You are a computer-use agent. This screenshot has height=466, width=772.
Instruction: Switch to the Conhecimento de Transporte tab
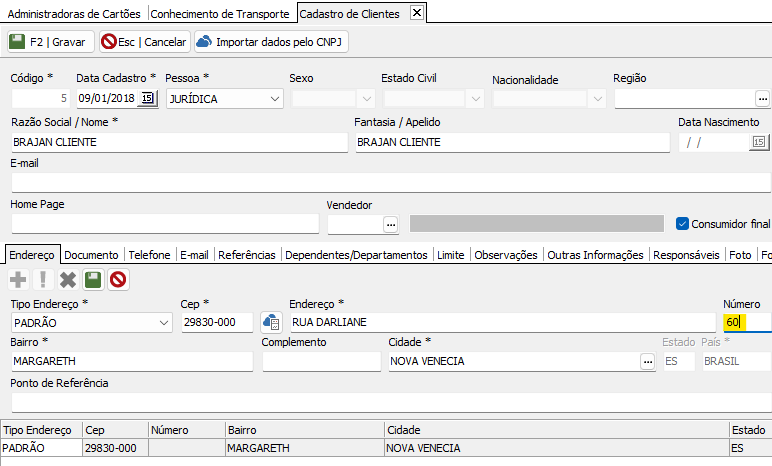[222, 13]
